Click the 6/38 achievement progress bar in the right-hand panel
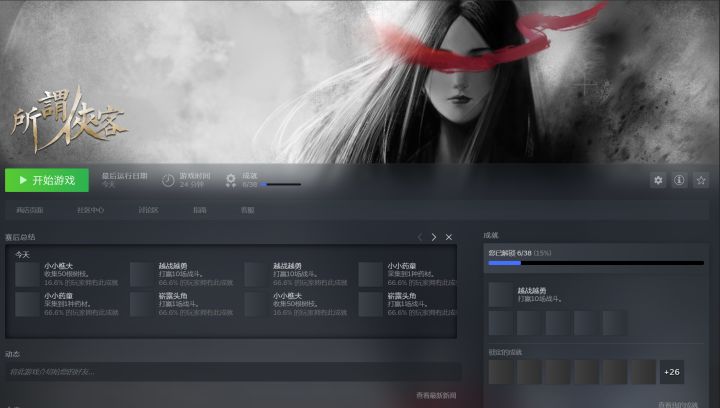Screen dimensions: 720x408 pos(596,263)
